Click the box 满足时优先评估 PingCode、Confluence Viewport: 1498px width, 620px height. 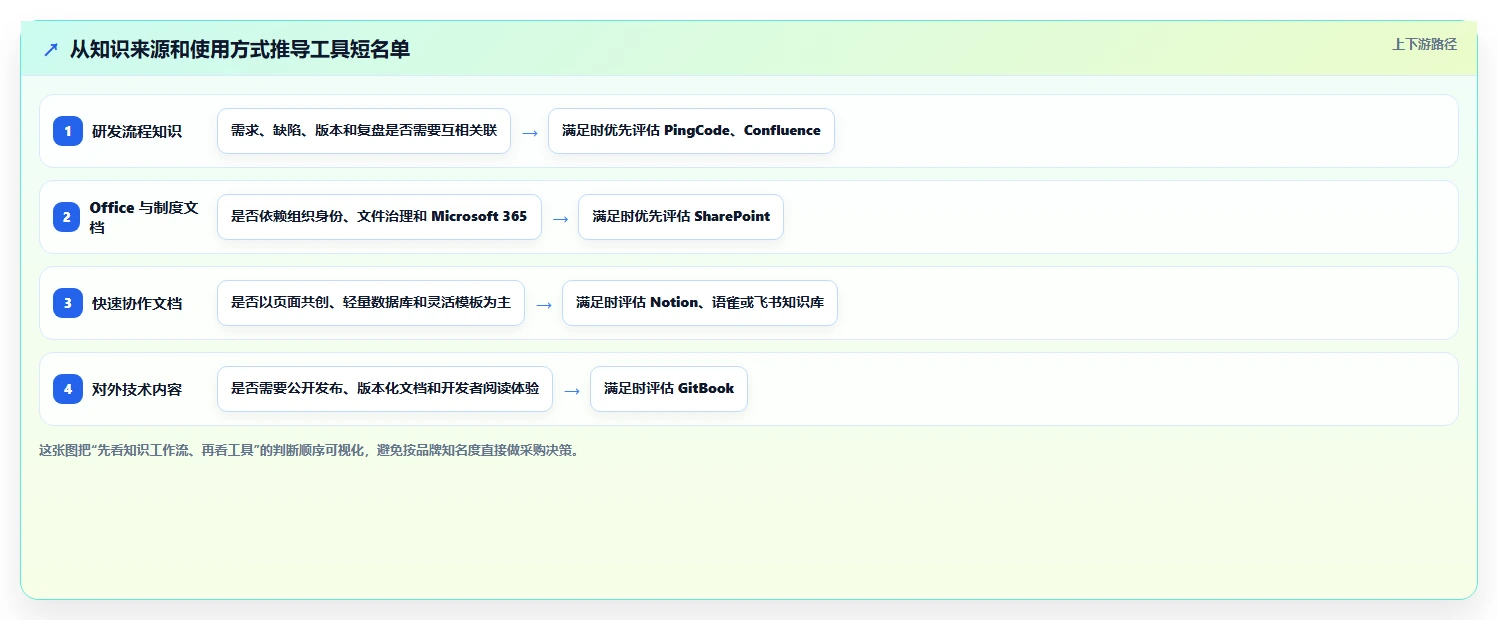[x=691, y=131]
